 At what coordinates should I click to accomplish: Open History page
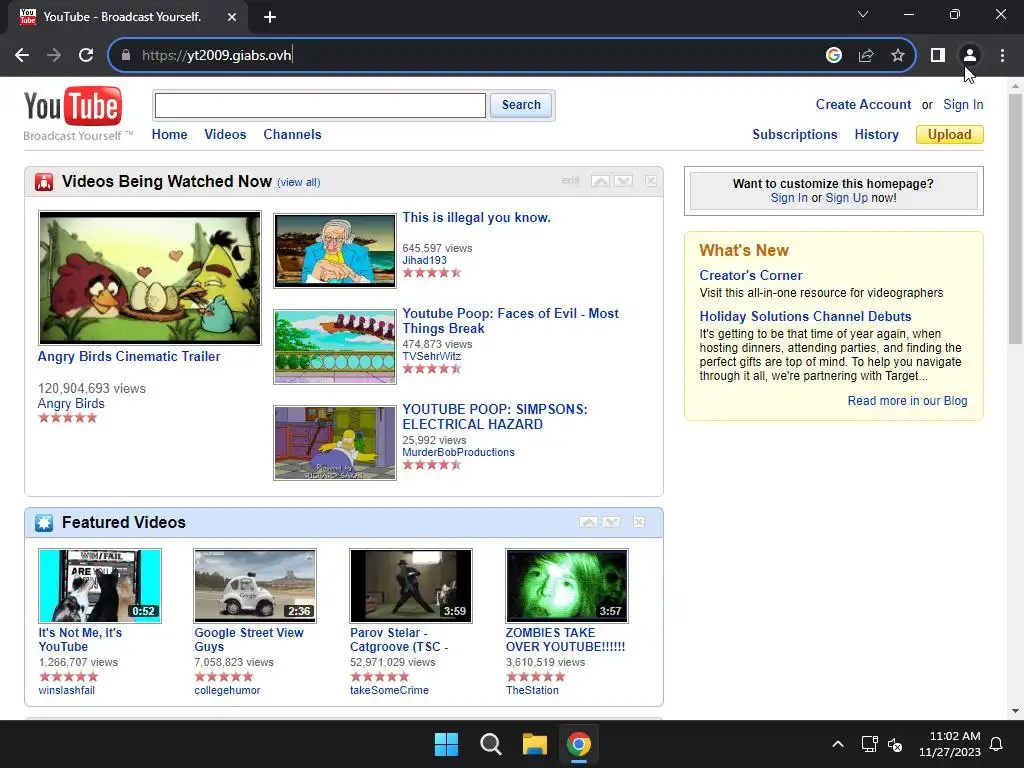pyautogui.click(x=876, y=135)
